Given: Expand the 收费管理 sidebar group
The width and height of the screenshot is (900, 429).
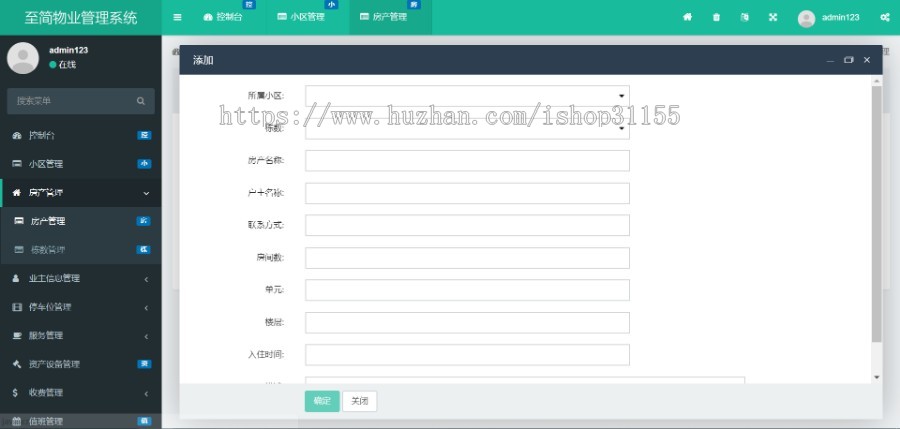Looking at the screenshot, I should pos(80,393).
